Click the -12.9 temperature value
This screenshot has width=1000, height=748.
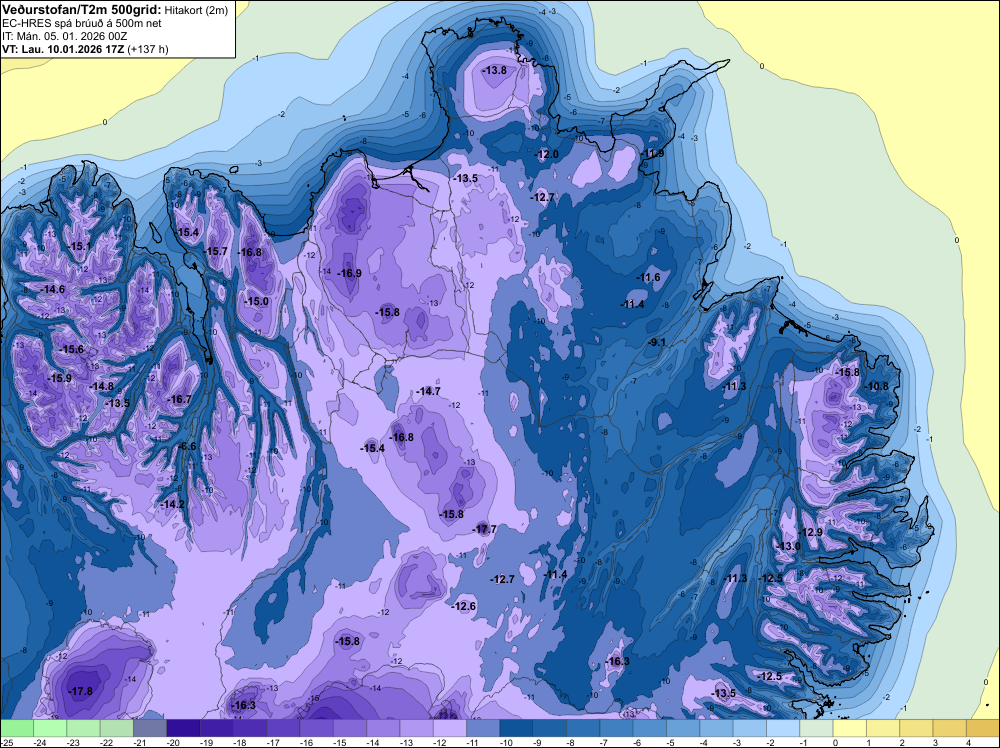coord(811,532)
